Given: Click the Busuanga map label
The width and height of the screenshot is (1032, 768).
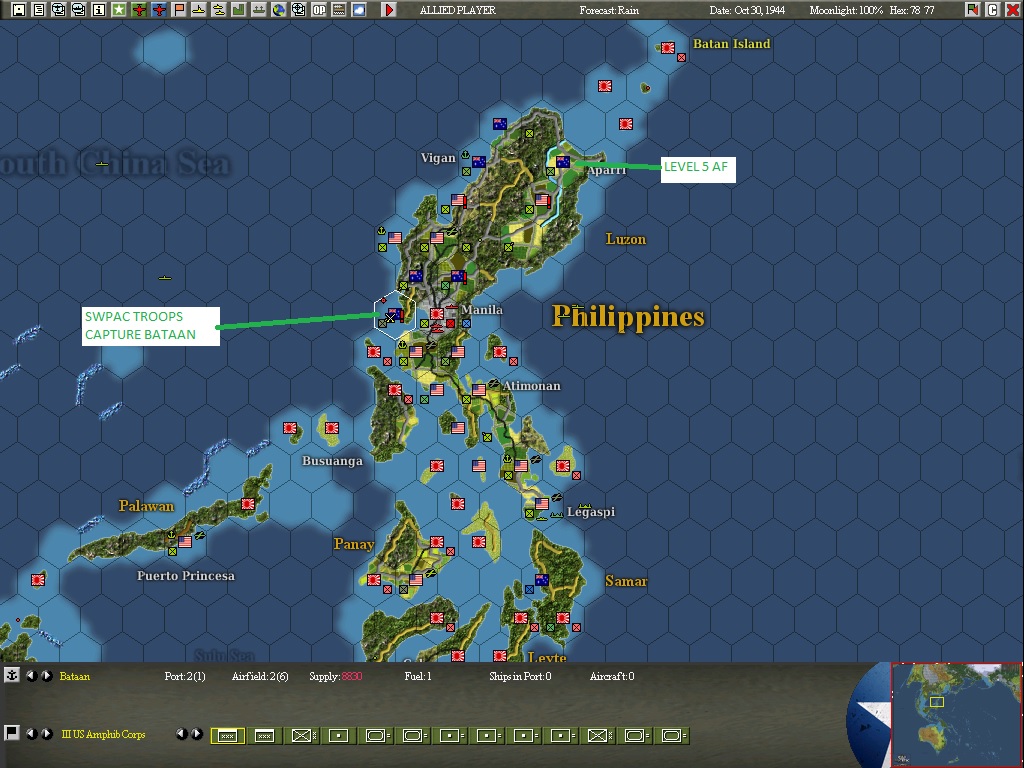Looking at the screenshot, I should (x=332, y=461).
